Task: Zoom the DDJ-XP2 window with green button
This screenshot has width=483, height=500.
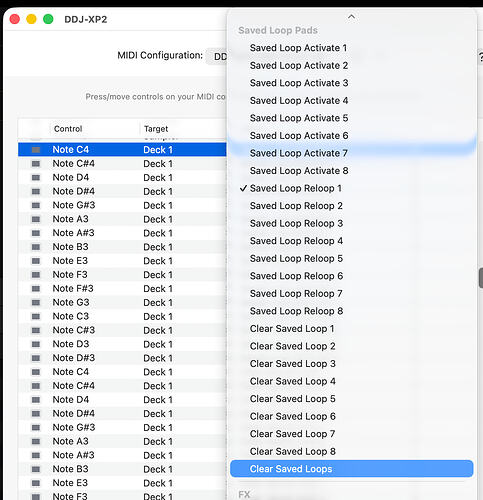Action: (48, 19)
